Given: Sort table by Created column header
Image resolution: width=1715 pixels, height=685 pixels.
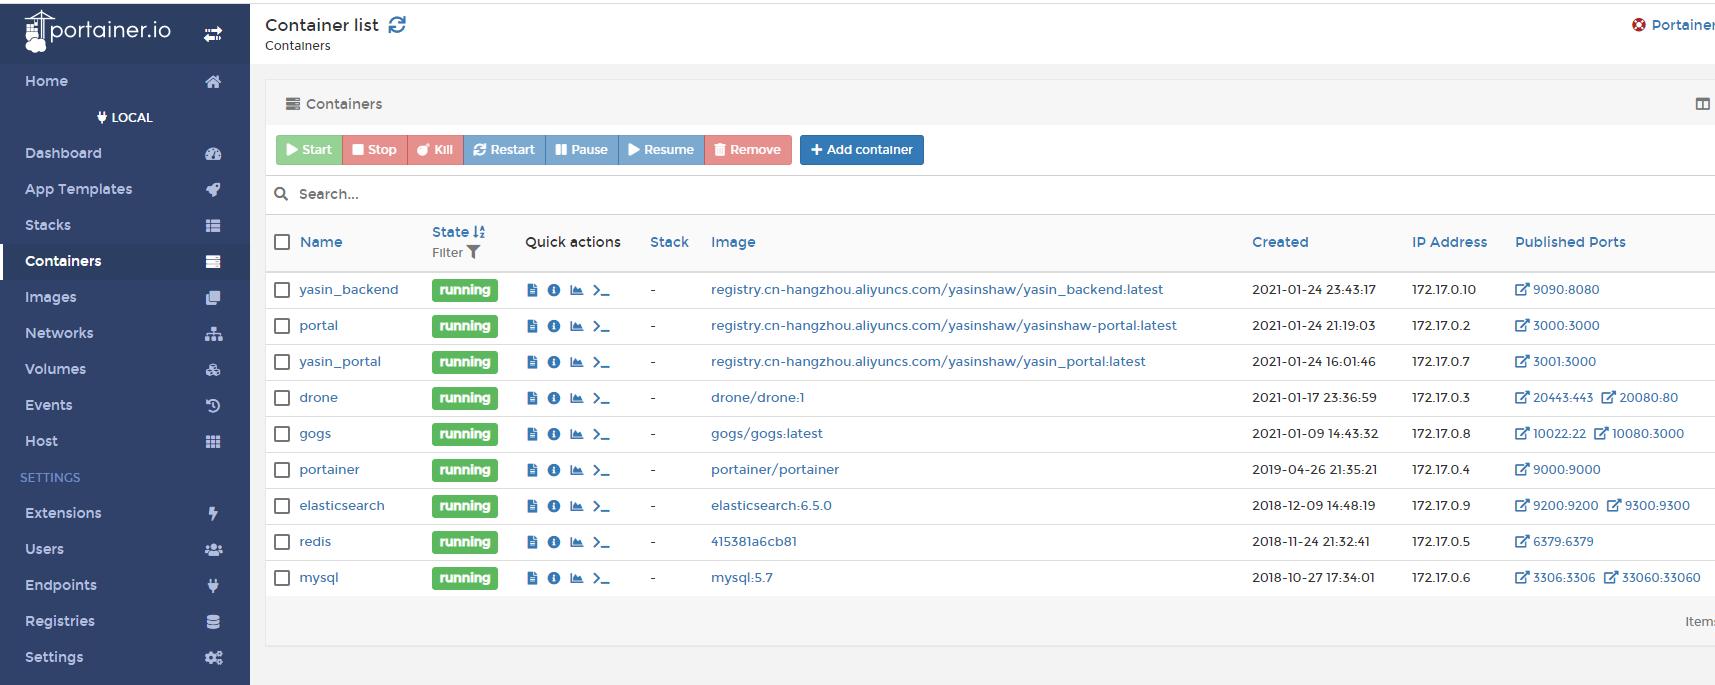Looking at the screenshot, I should click(1279, 242).
